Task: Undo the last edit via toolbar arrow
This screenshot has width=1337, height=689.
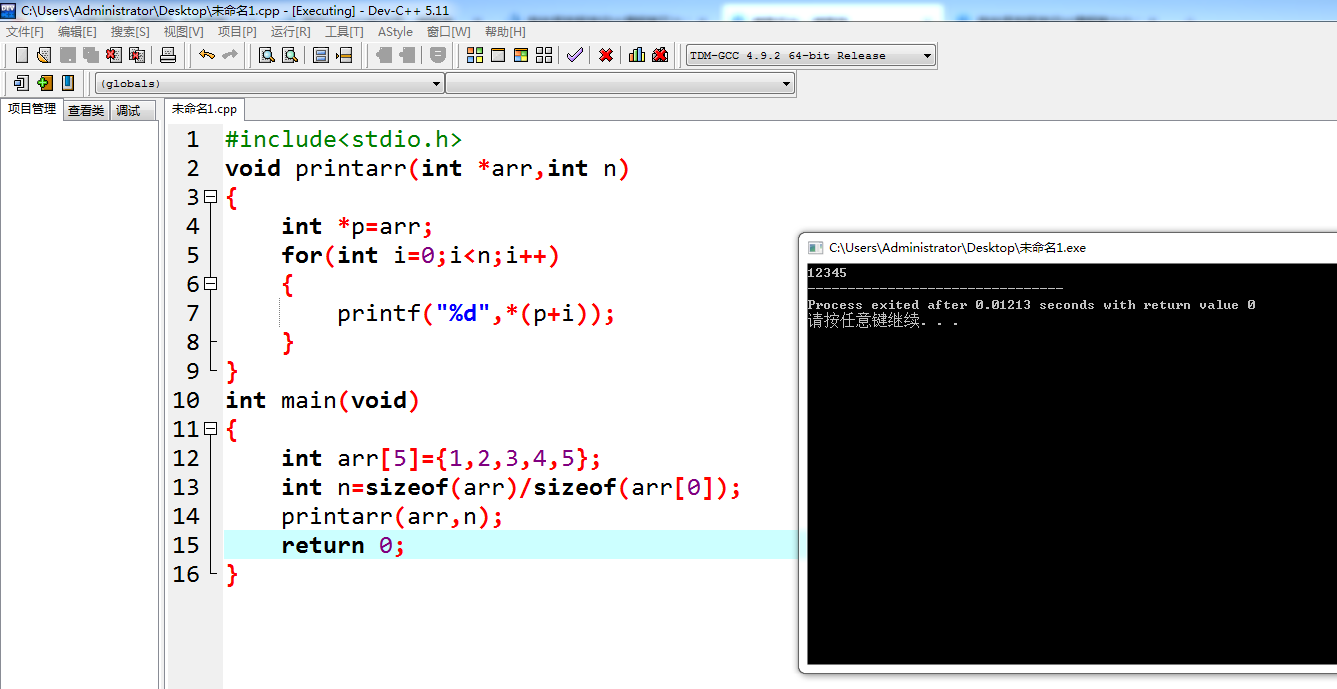Action: [x=207, y=55]
